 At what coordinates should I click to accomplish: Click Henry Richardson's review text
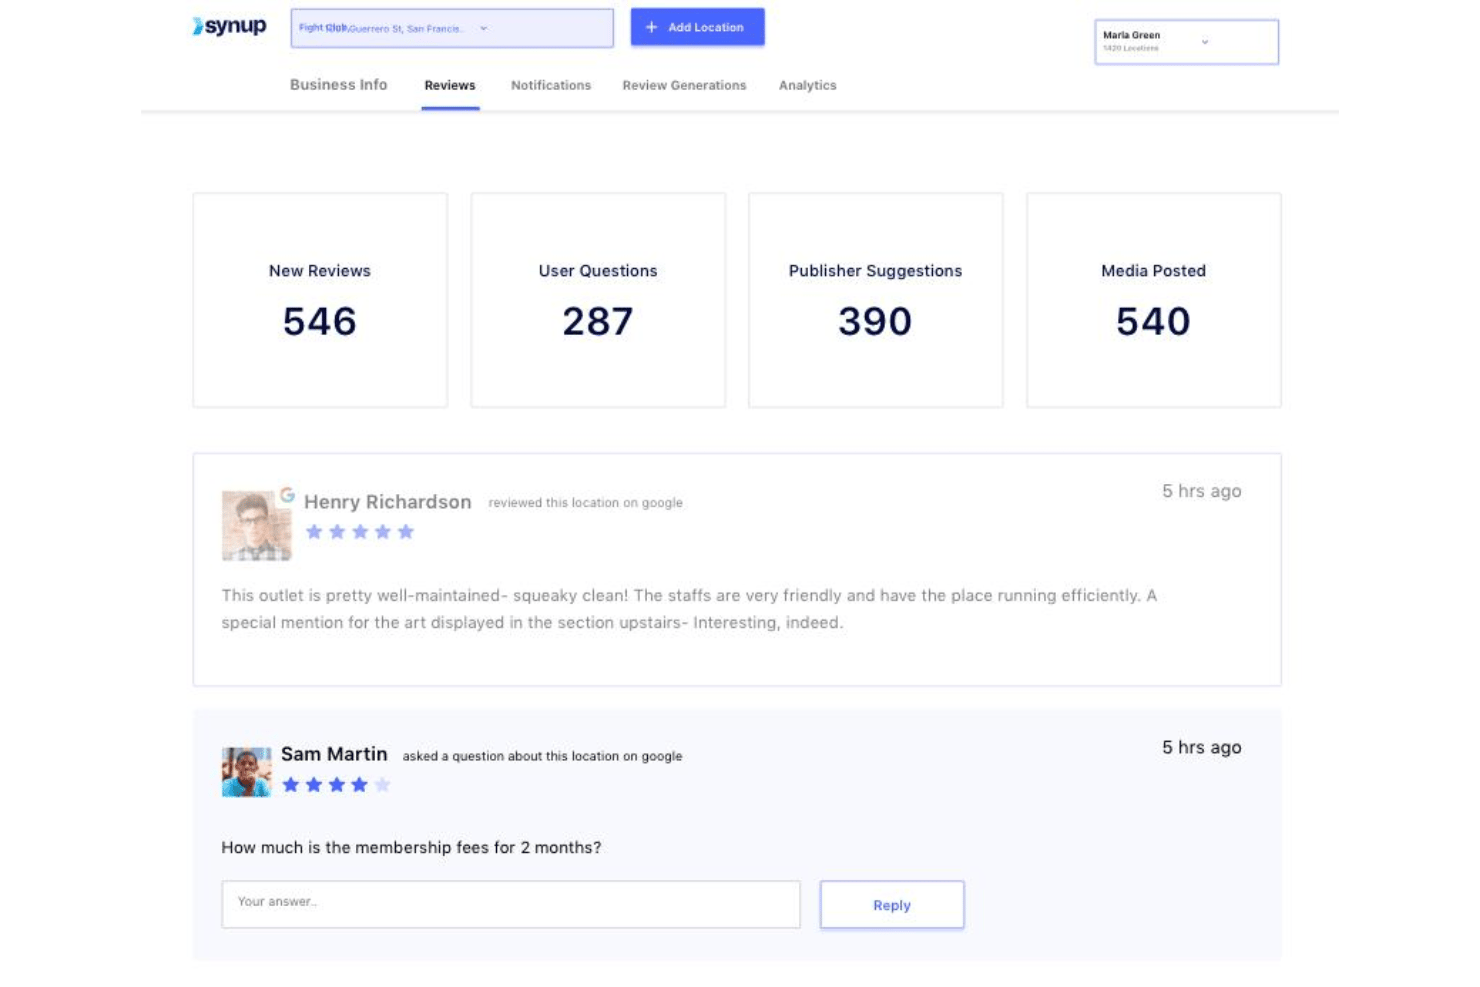[x=689, y=609]
